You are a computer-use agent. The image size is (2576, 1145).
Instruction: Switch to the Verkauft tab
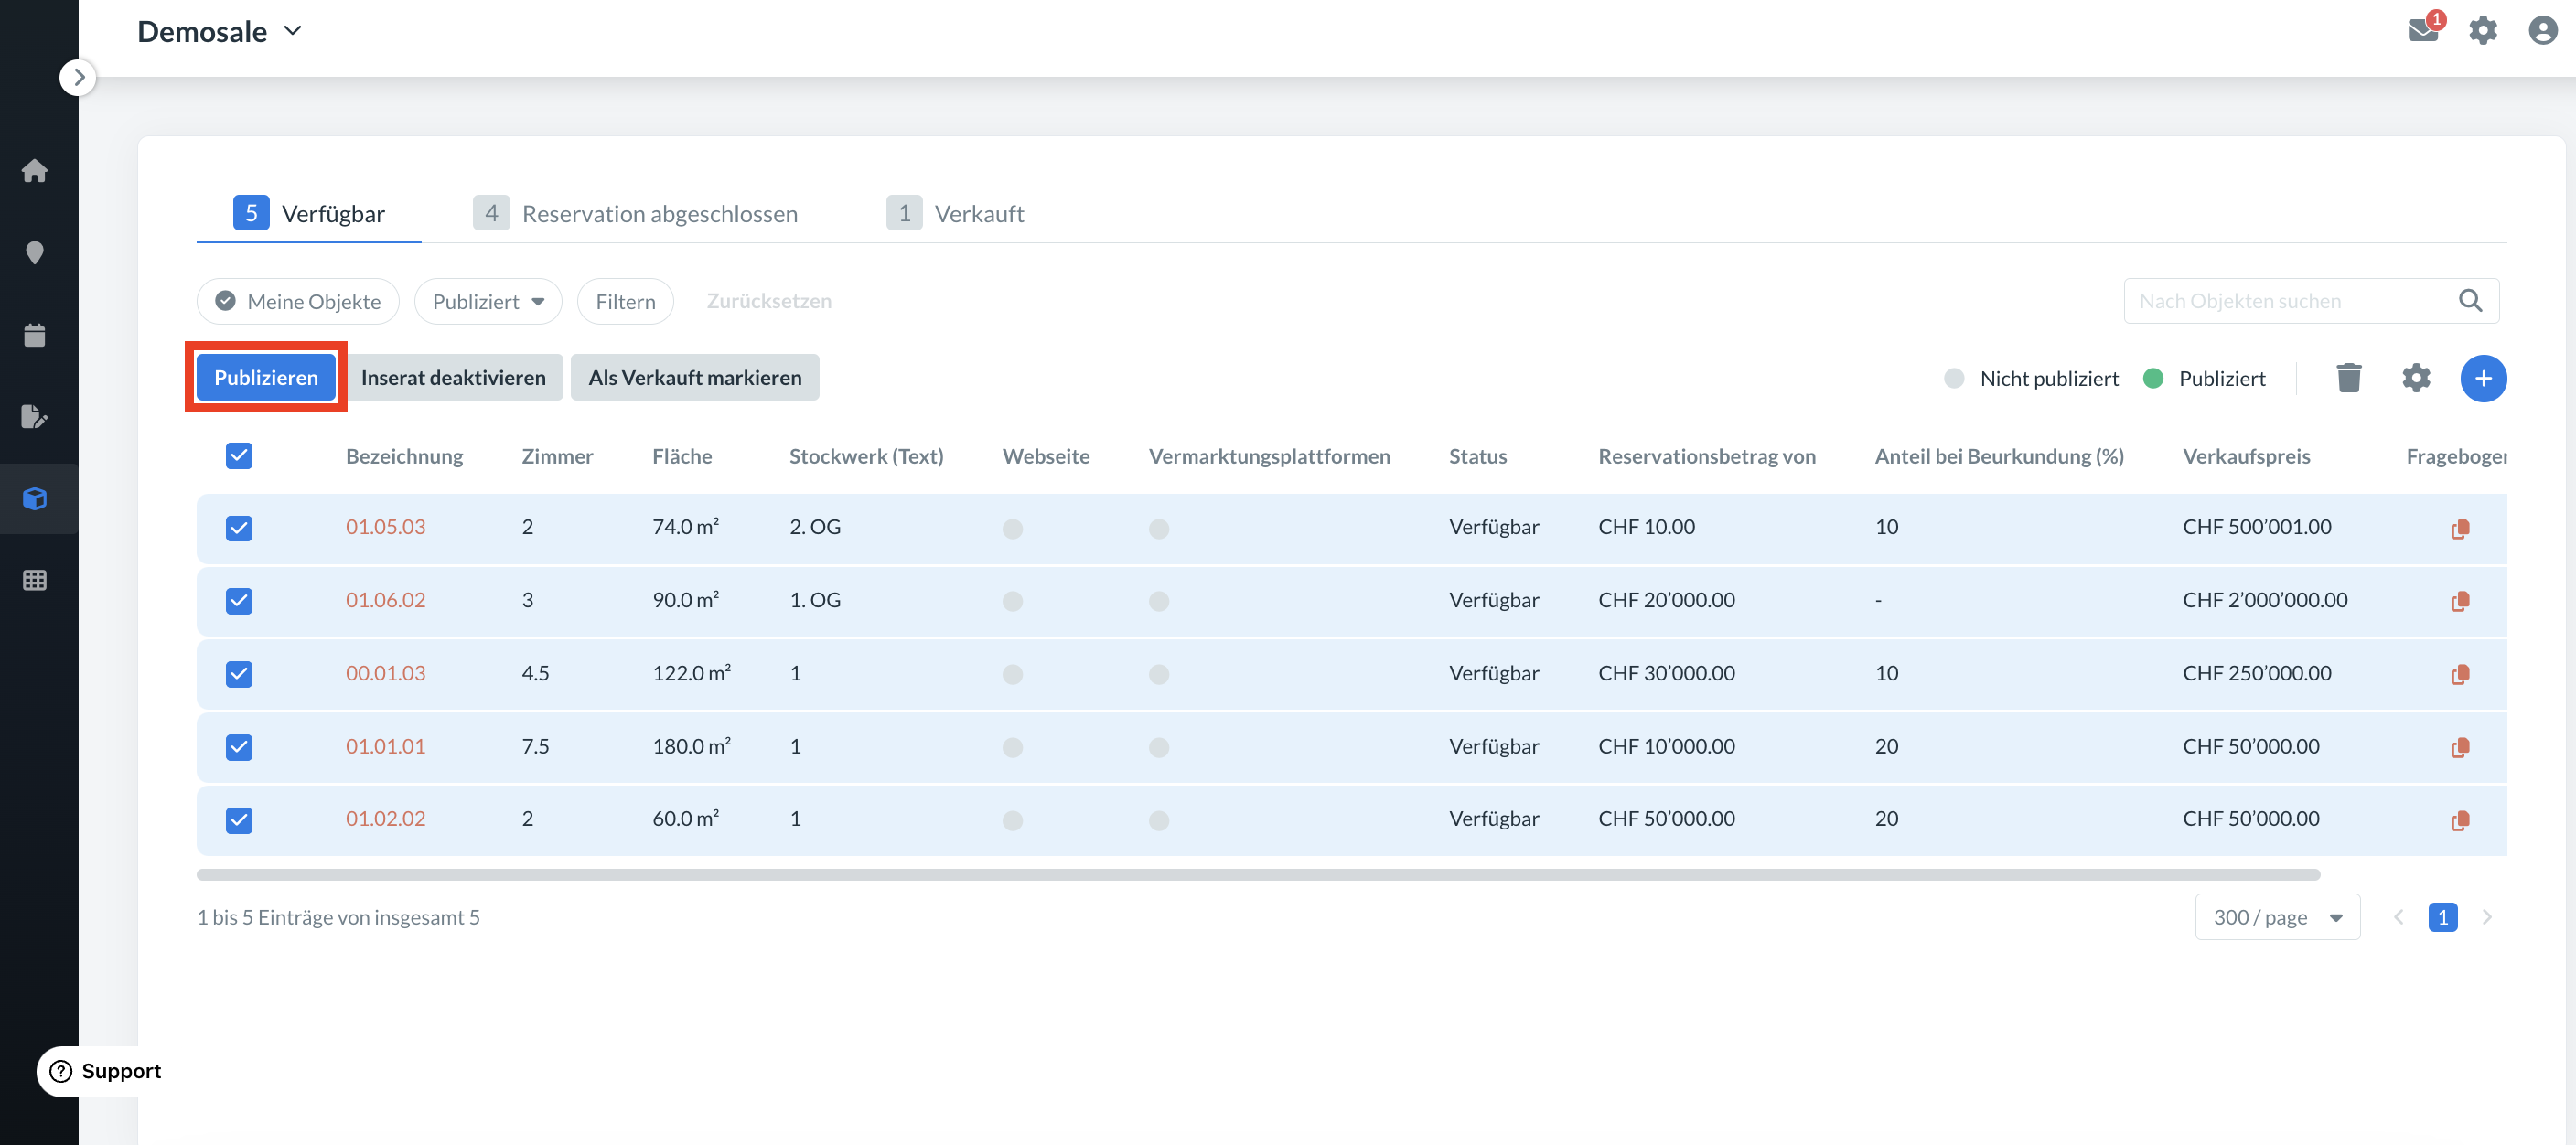pyautogui.click(x=955, y=213)
